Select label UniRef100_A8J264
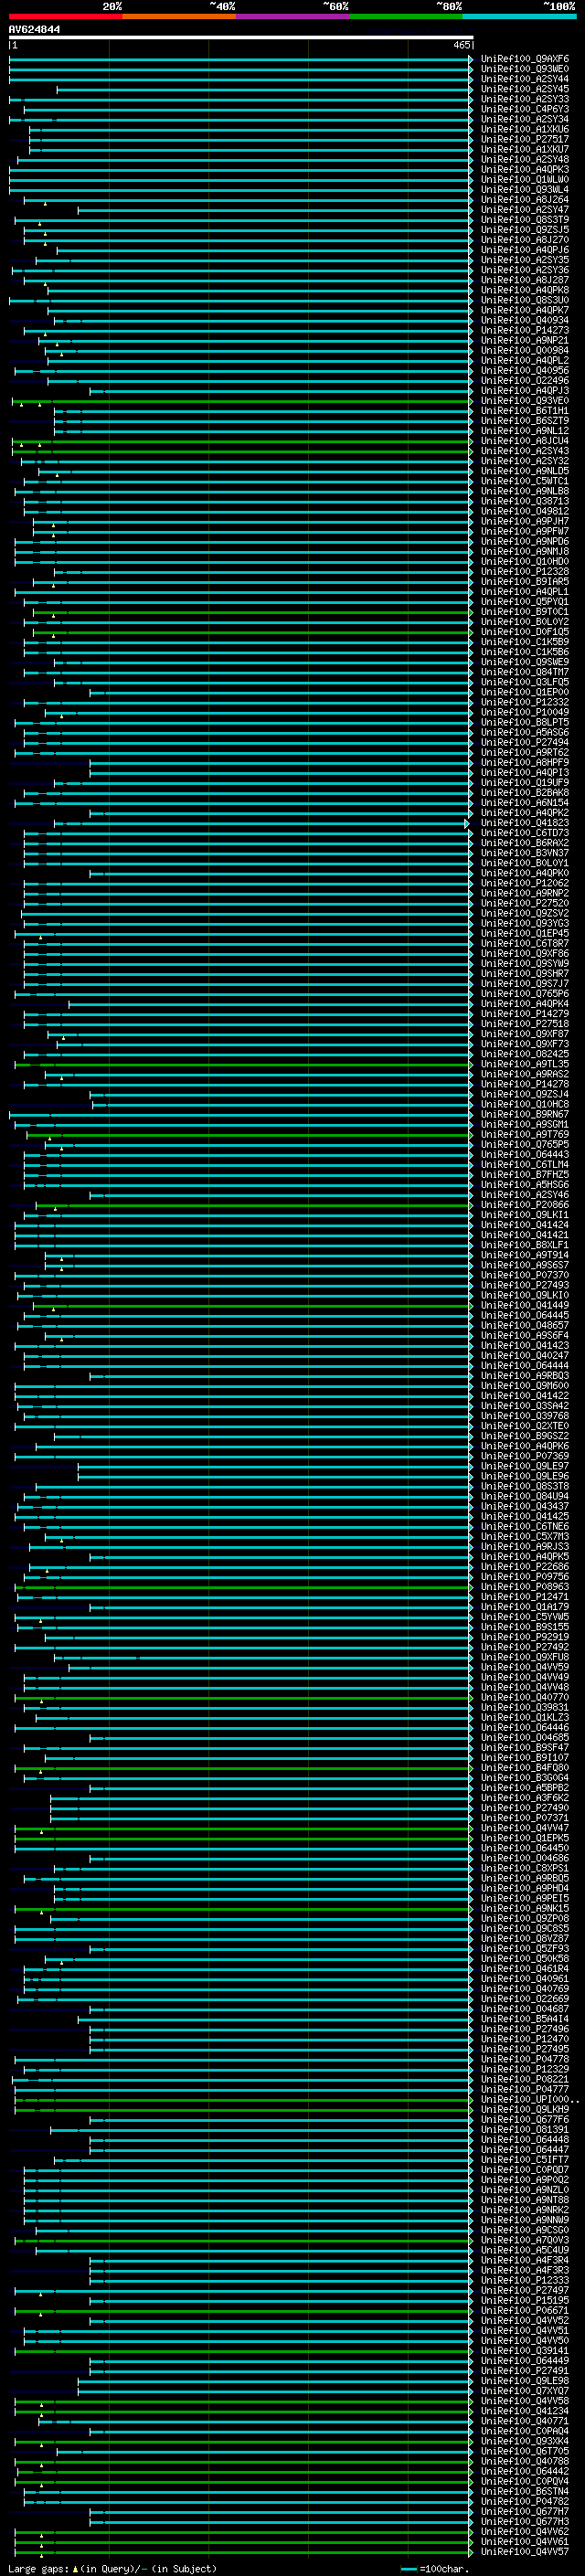Viewport: 585px width, 2576px height. pos(525,200)
